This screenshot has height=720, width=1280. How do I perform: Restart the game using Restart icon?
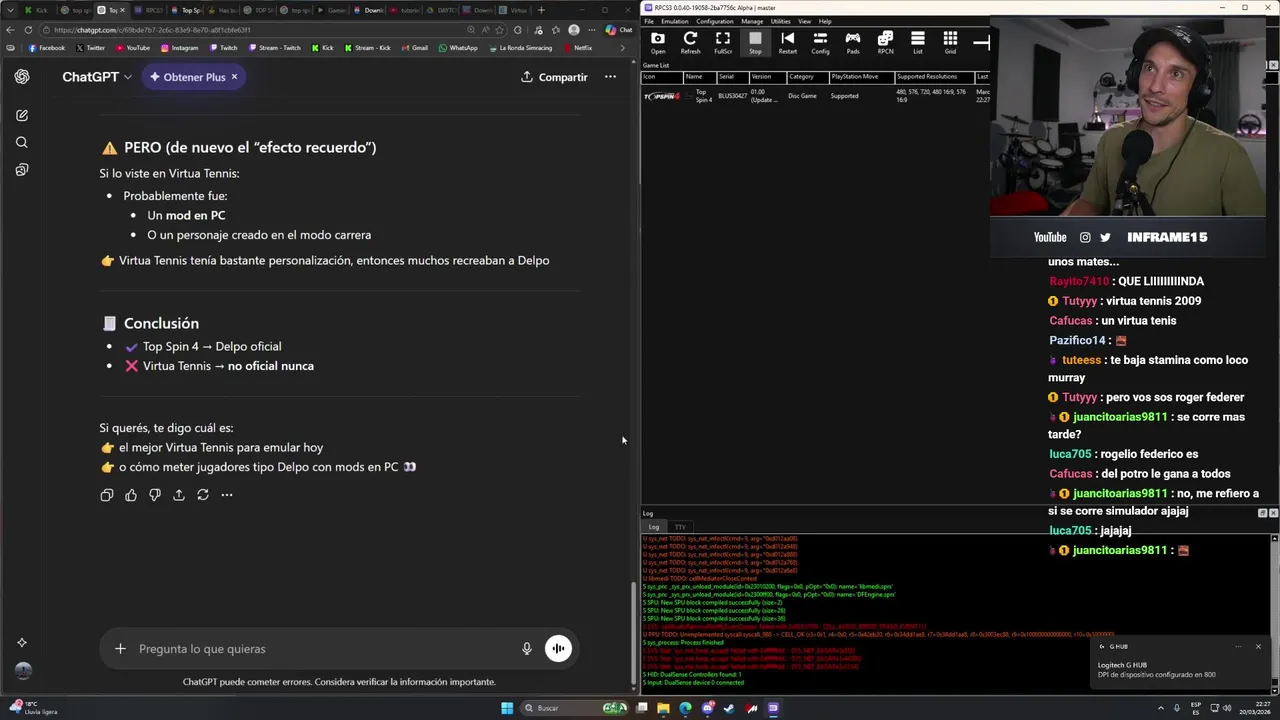(788, 43)
